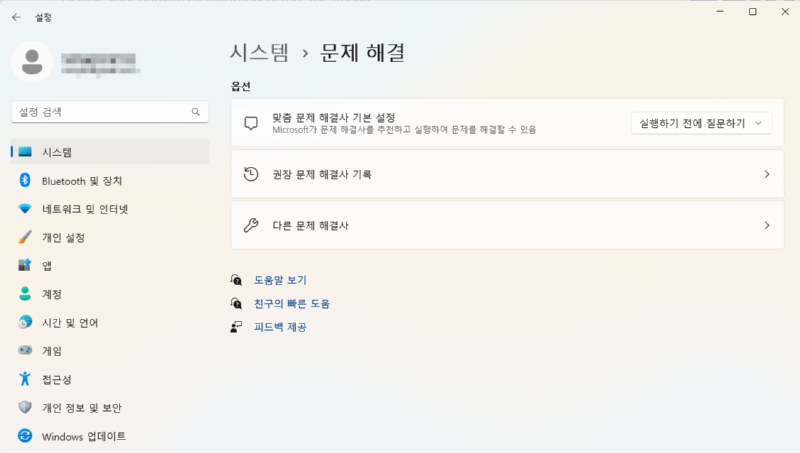Screen dimensions: 800x453
Task: Click the 친구의 빠른 도움 link
Action: click(x=291, y=303)
